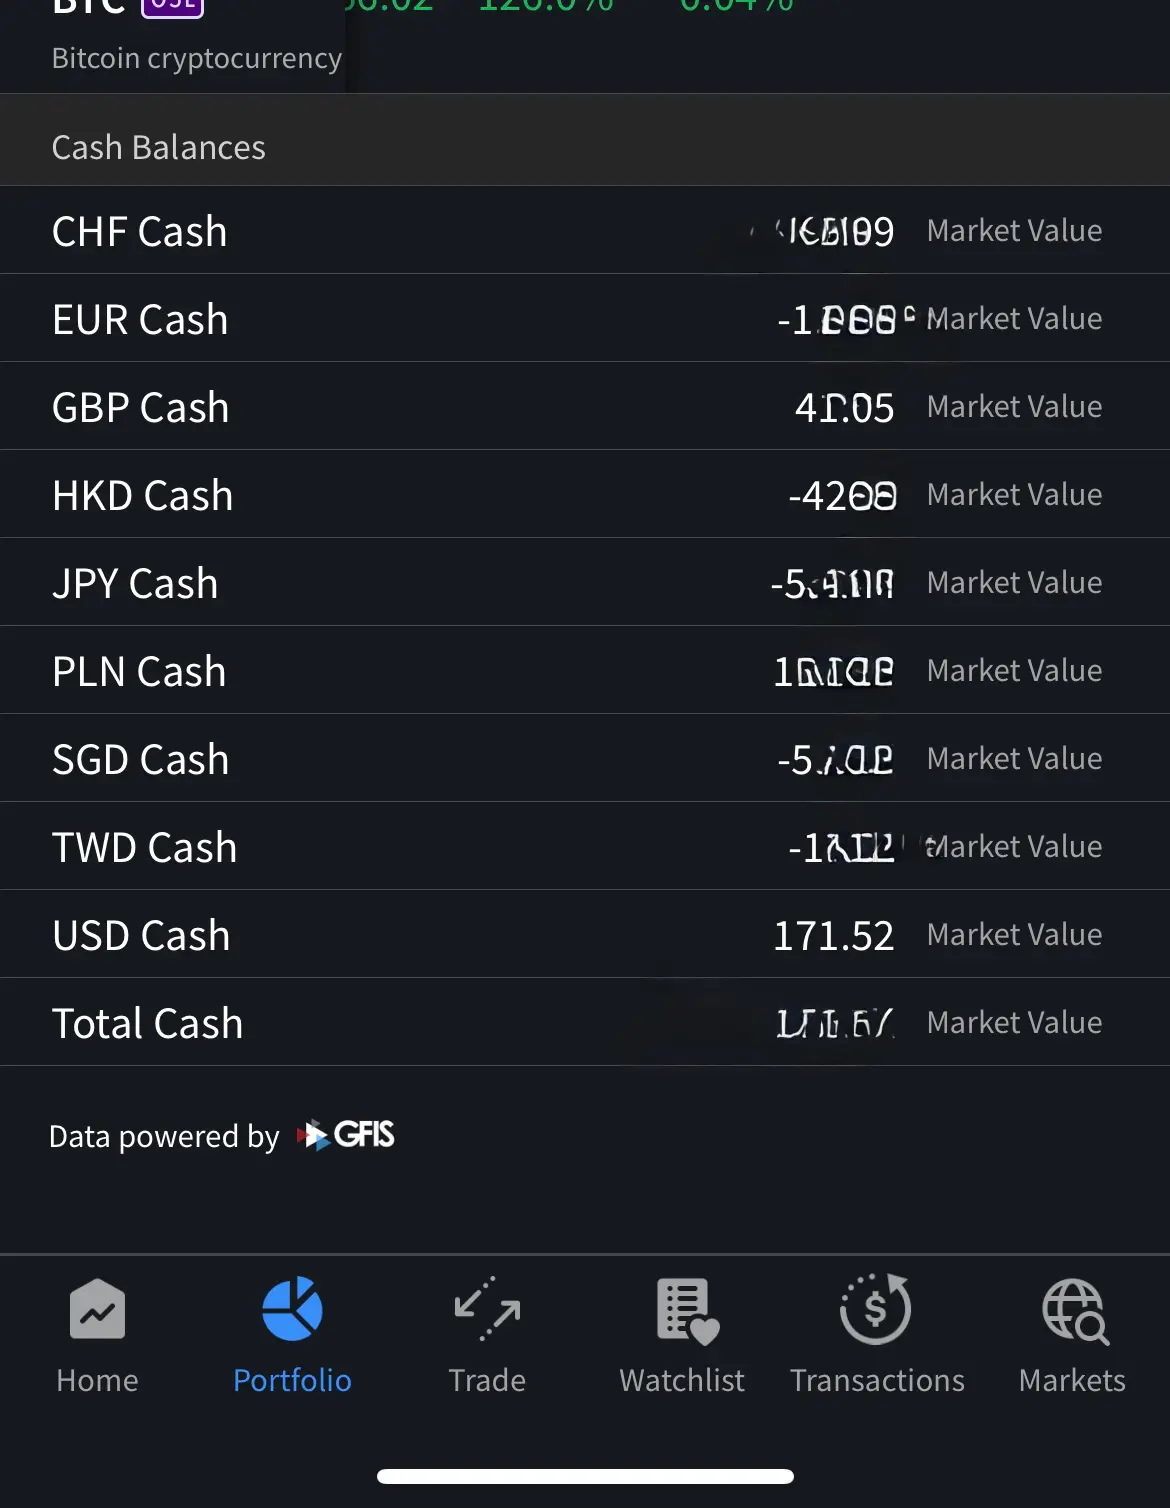Image resolution: width=1170 pixels, height=1508 pixels.
Task: Select the EUR Cash balance row
Action: pos(585,318)
